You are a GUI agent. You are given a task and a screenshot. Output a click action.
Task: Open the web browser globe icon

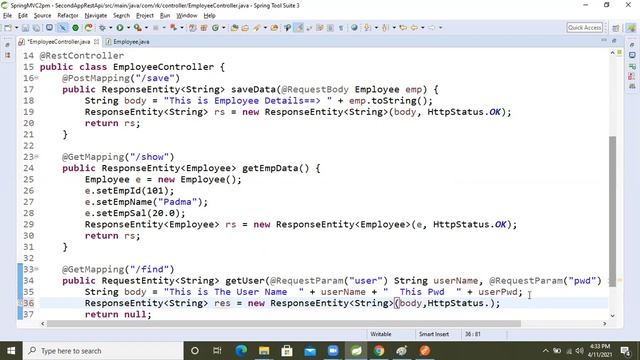point(354,28)
